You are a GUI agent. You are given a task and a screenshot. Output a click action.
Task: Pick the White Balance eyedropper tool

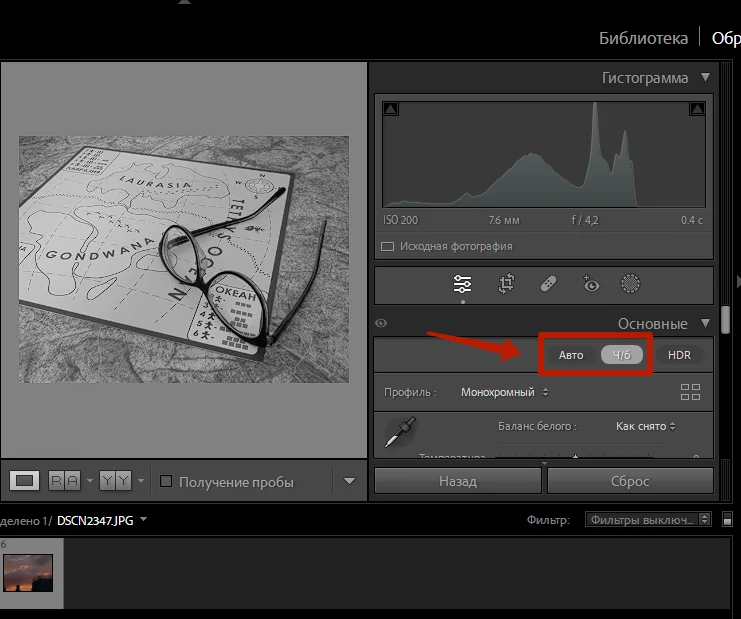tap(403, 433)
